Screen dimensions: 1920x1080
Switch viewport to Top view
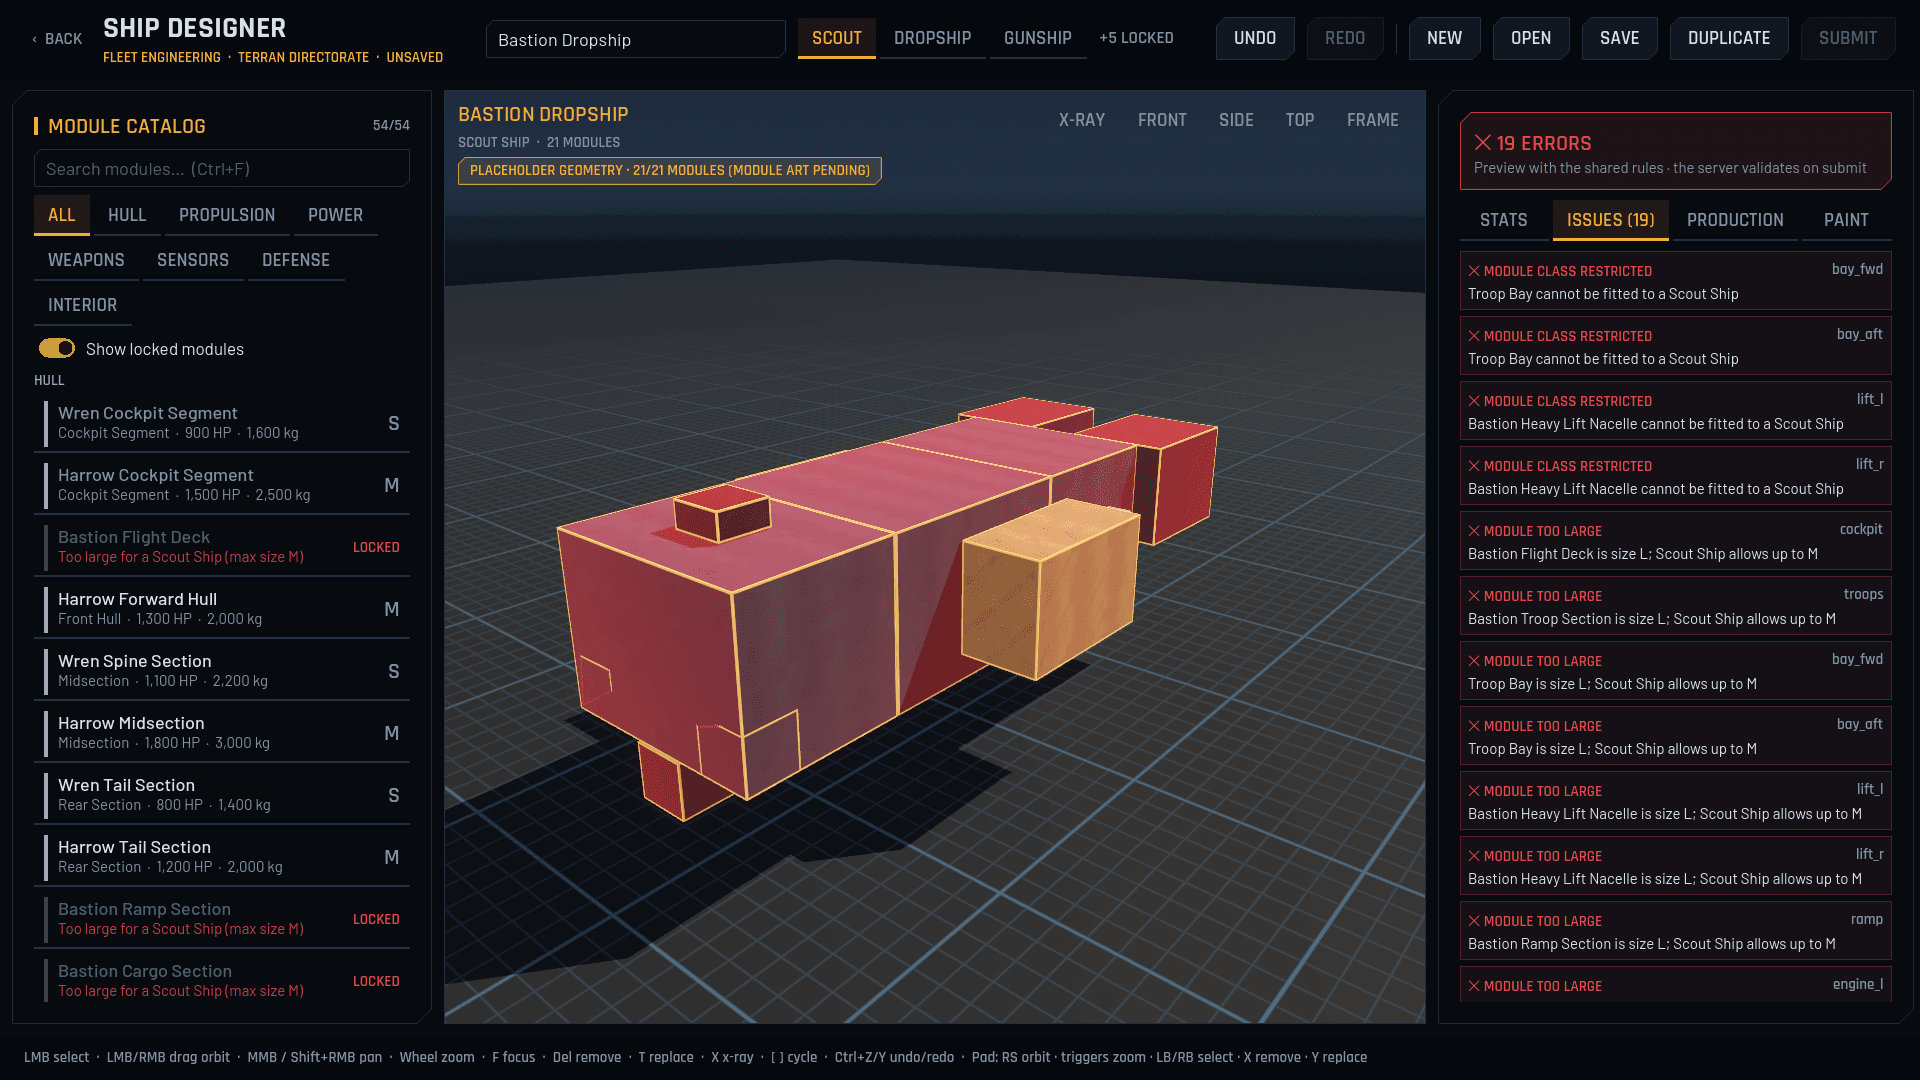(x=1299, y=120)
